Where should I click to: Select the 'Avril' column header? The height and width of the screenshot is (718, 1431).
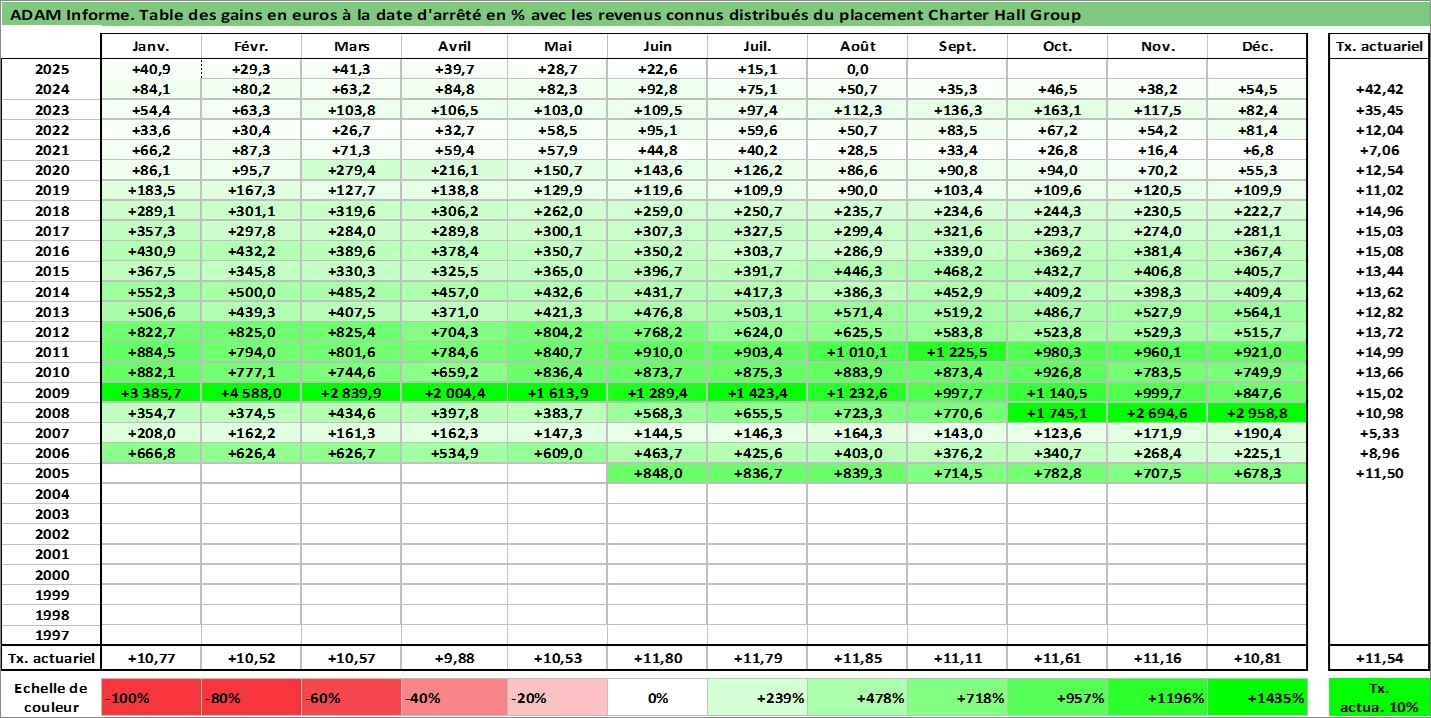click(454, 47)
